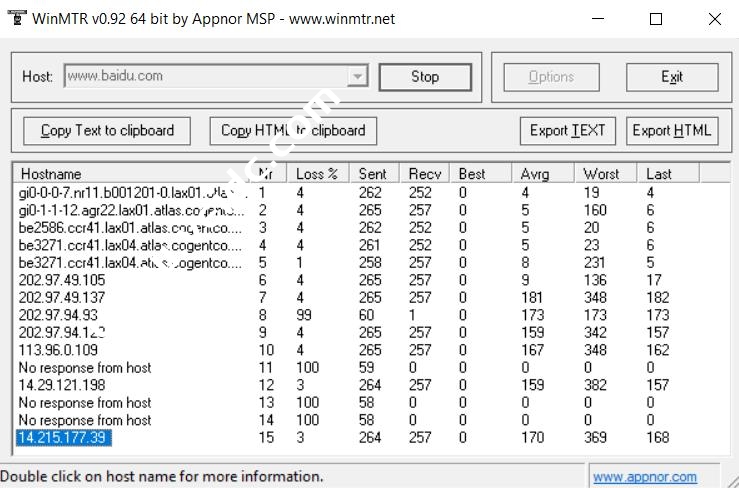
Task: Open the www.appnor.com link
Action: click(x=645, y=477)
